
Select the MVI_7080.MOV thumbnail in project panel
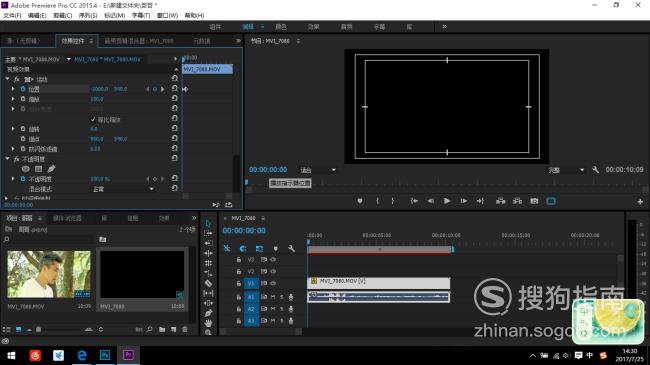[49, 274]
